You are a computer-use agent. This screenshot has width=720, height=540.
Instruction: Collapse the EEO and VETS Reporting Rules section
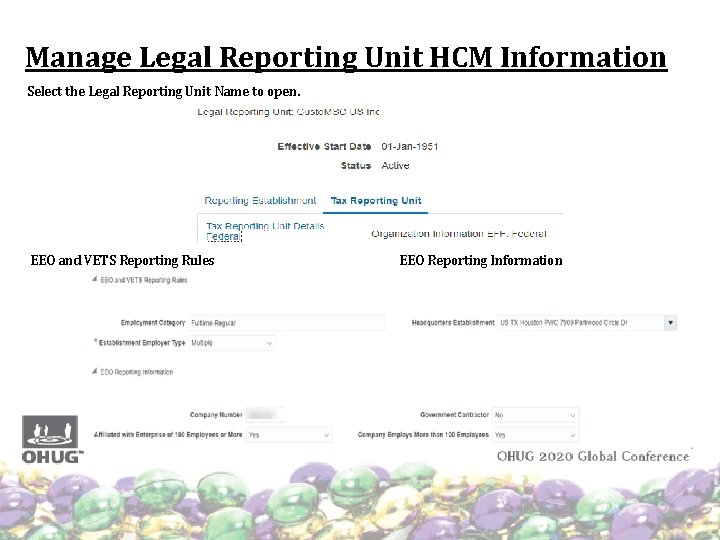[x=95, y=279]
